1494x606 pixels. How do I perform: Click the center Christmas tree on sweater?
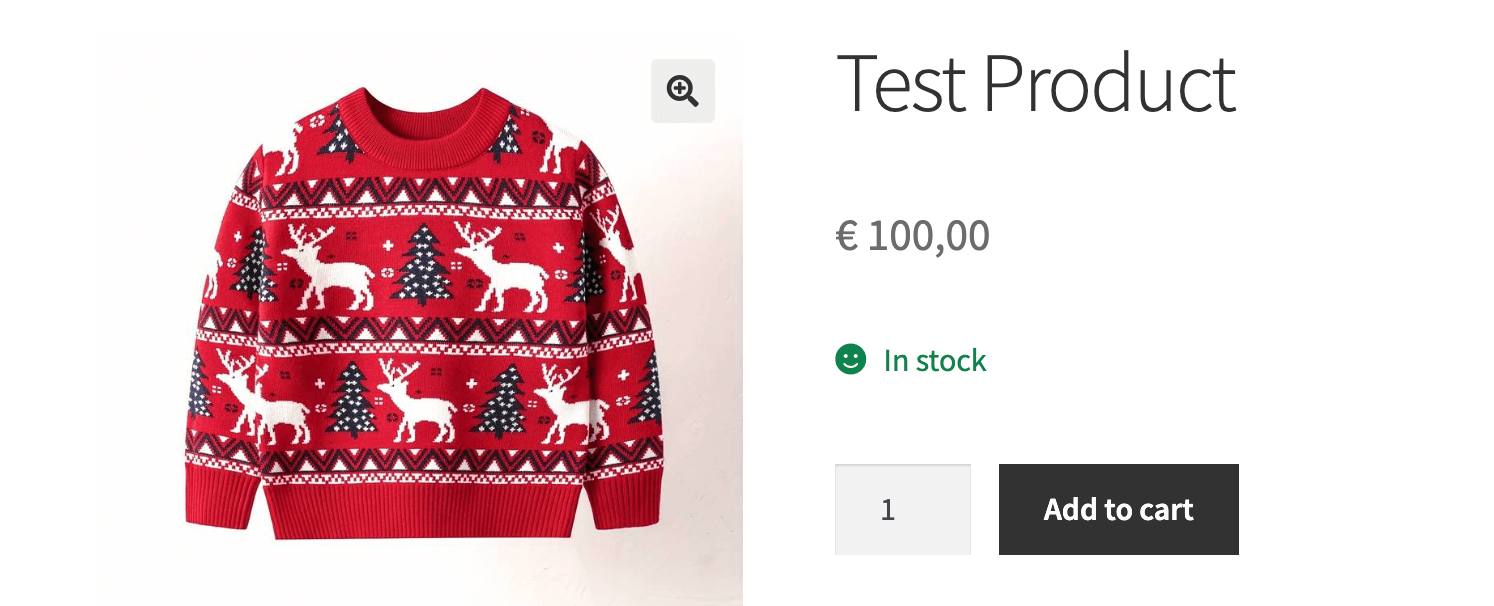pyautogui.click(x=421, y=265)
